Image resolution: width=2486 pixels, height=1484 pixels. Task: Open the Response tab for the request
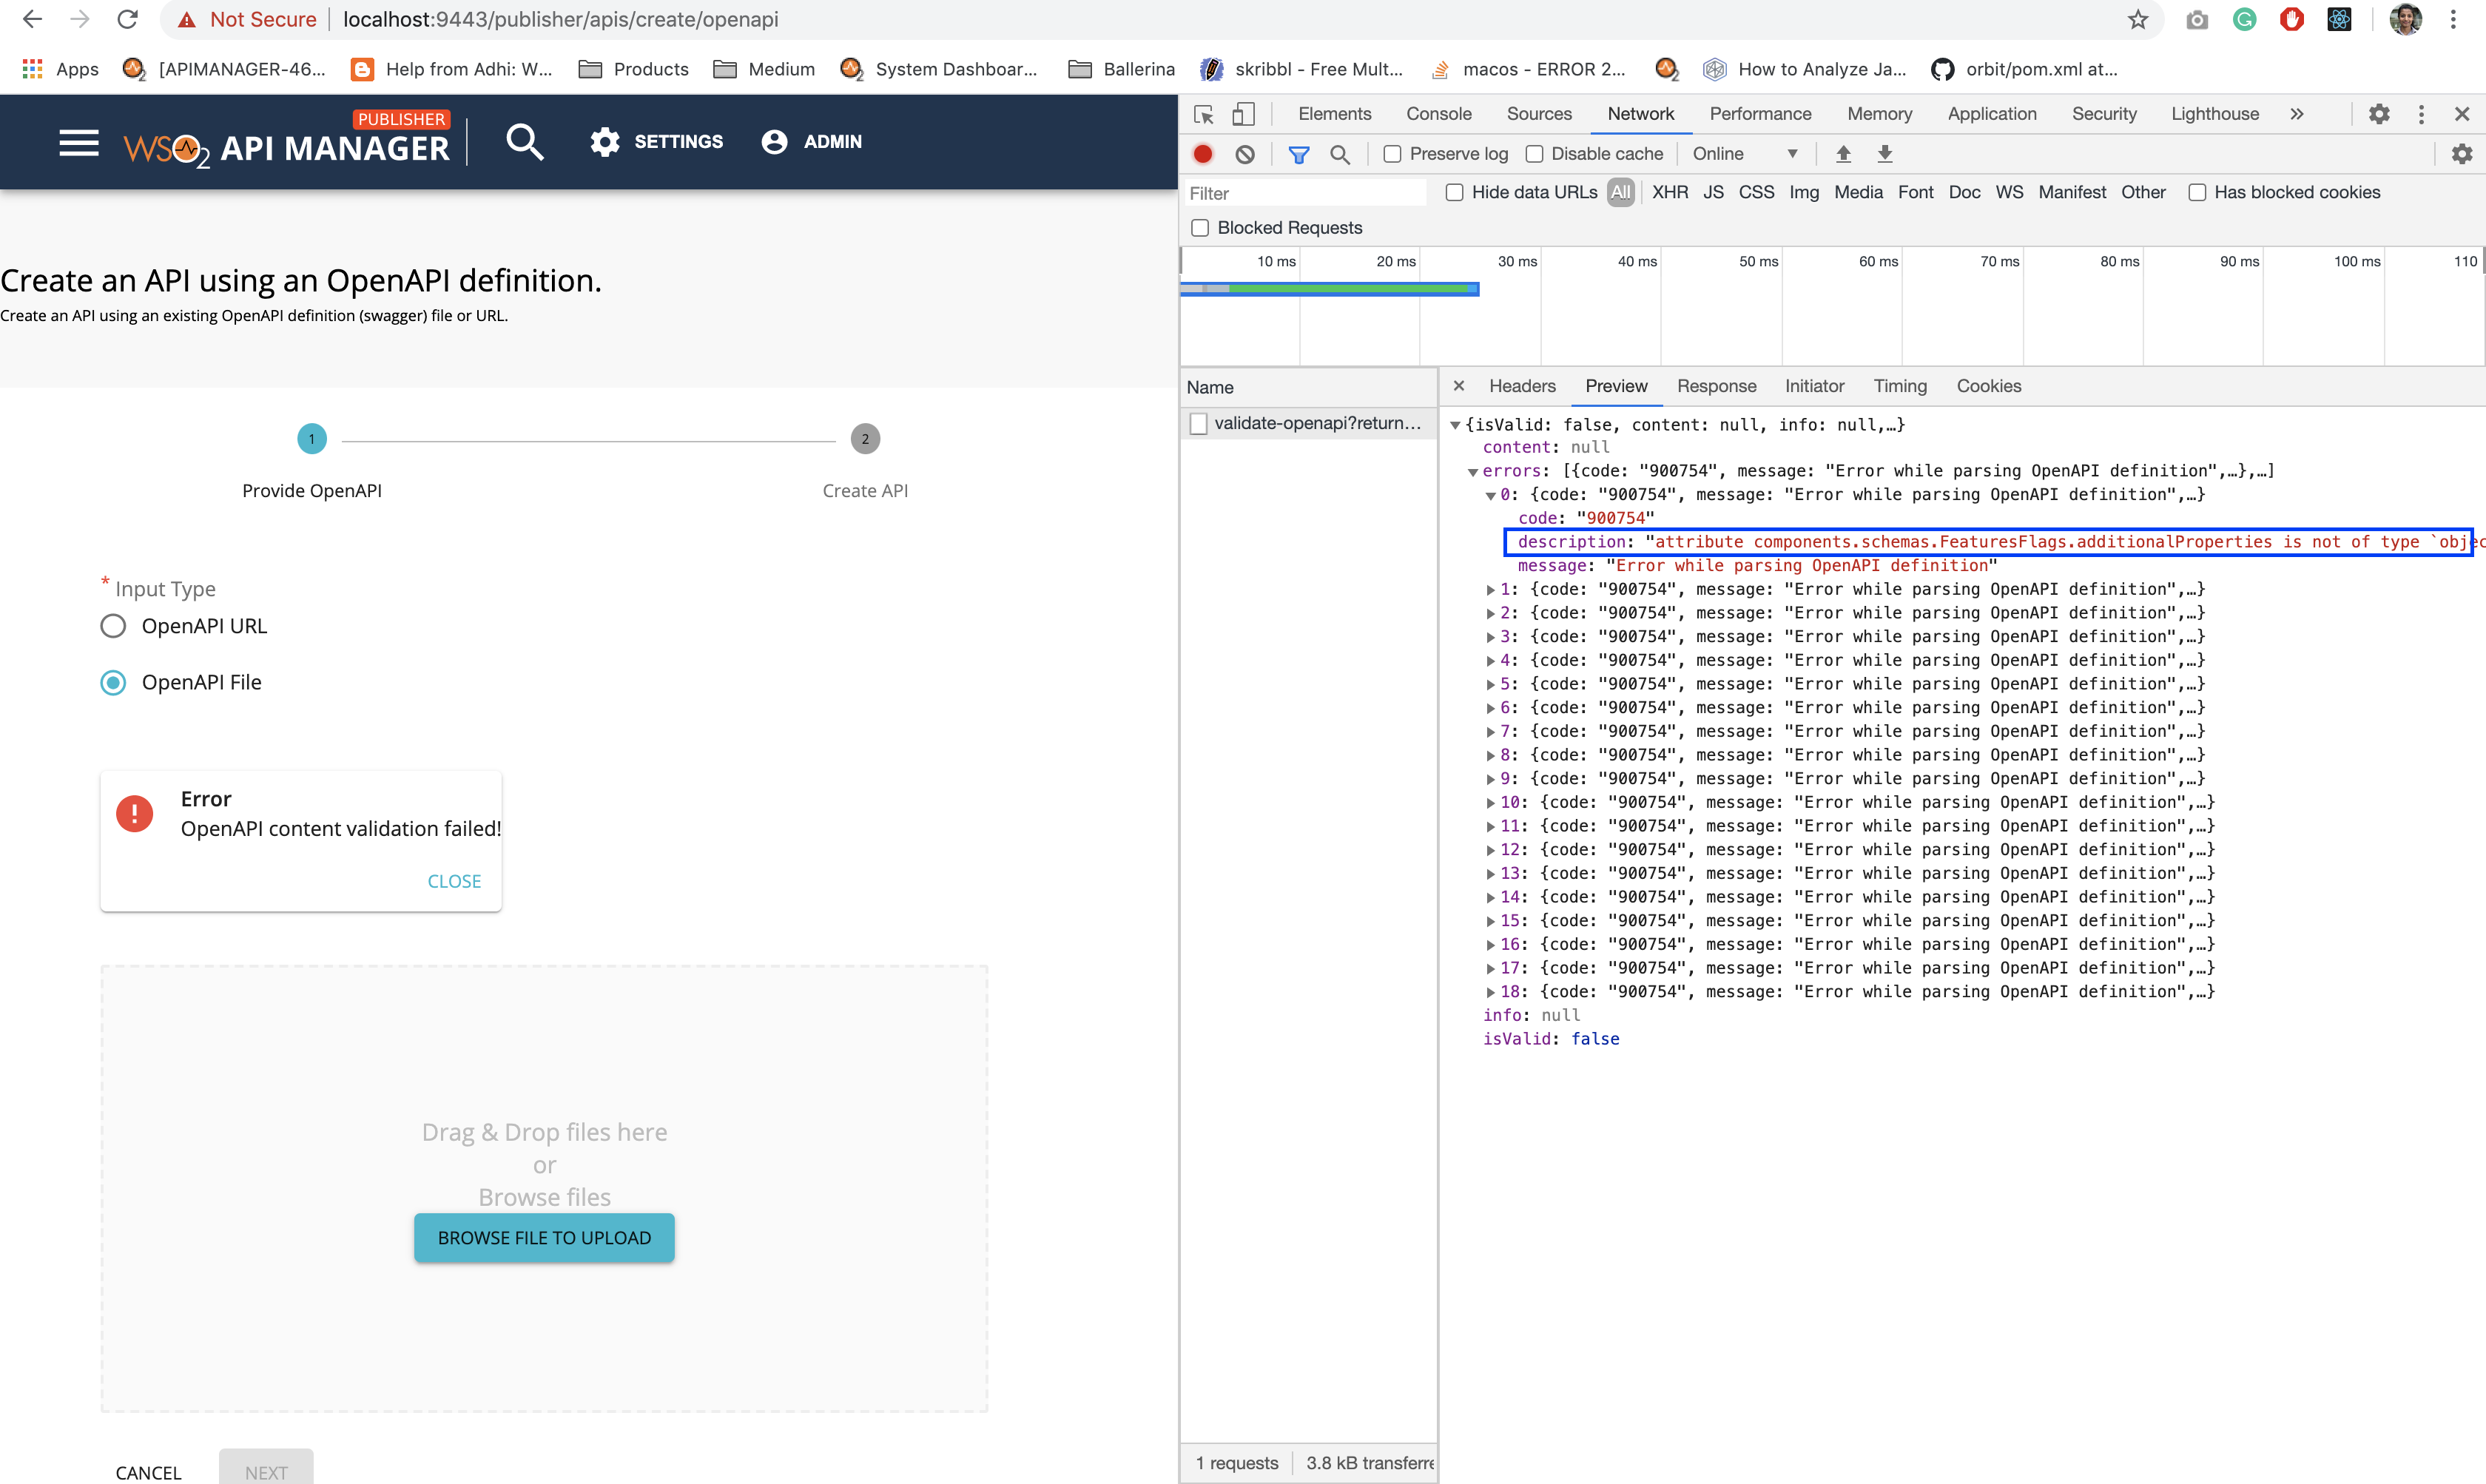point(1716,386)
